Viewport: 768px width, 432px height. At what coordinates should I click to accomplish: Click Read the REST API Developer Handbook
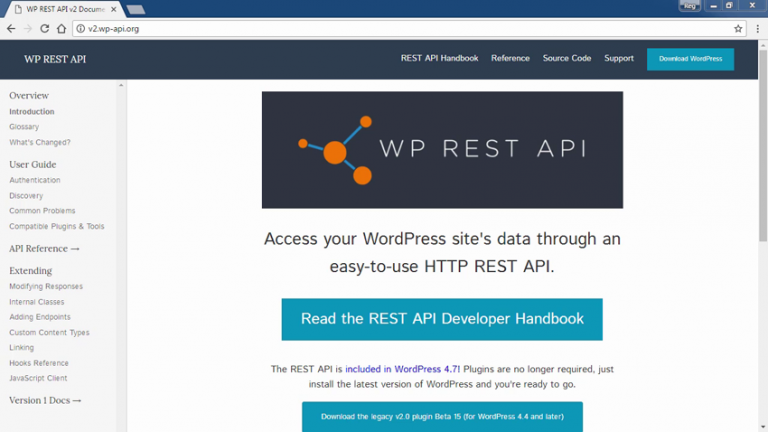click(442, 319)
